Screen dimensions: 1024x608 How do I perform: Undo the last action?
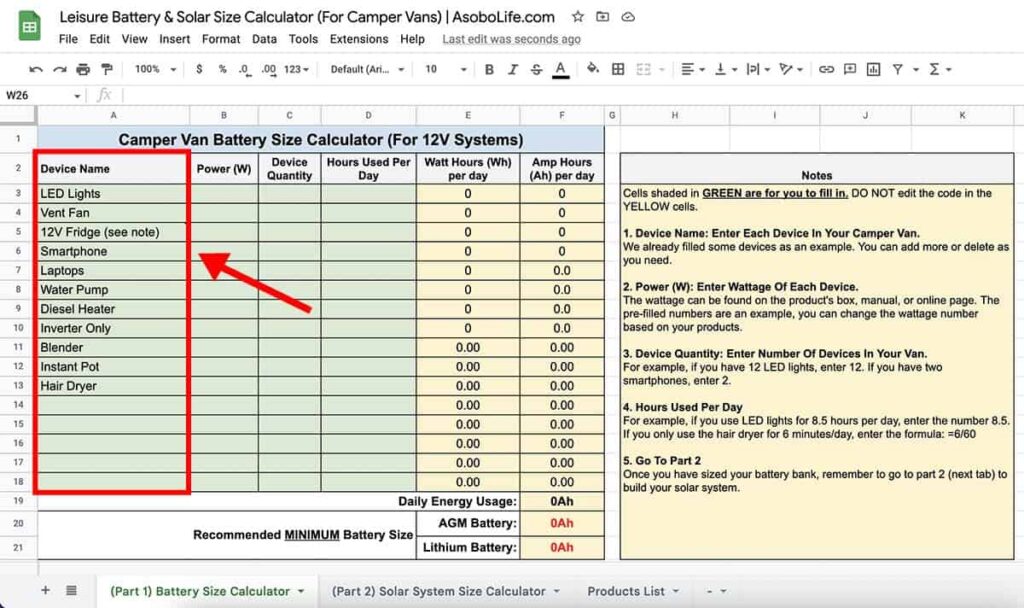[x=36, y=69]
